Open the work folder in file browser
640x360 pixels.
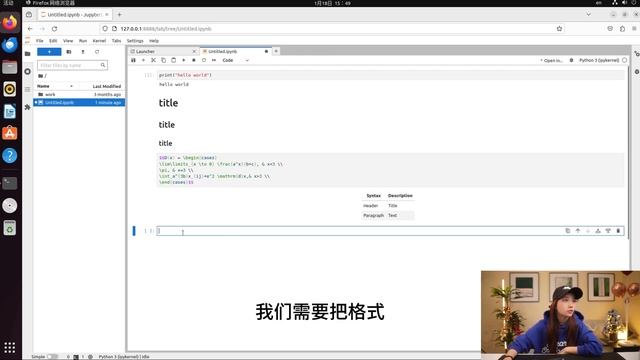pyautogui.click(x=79, y=94)
